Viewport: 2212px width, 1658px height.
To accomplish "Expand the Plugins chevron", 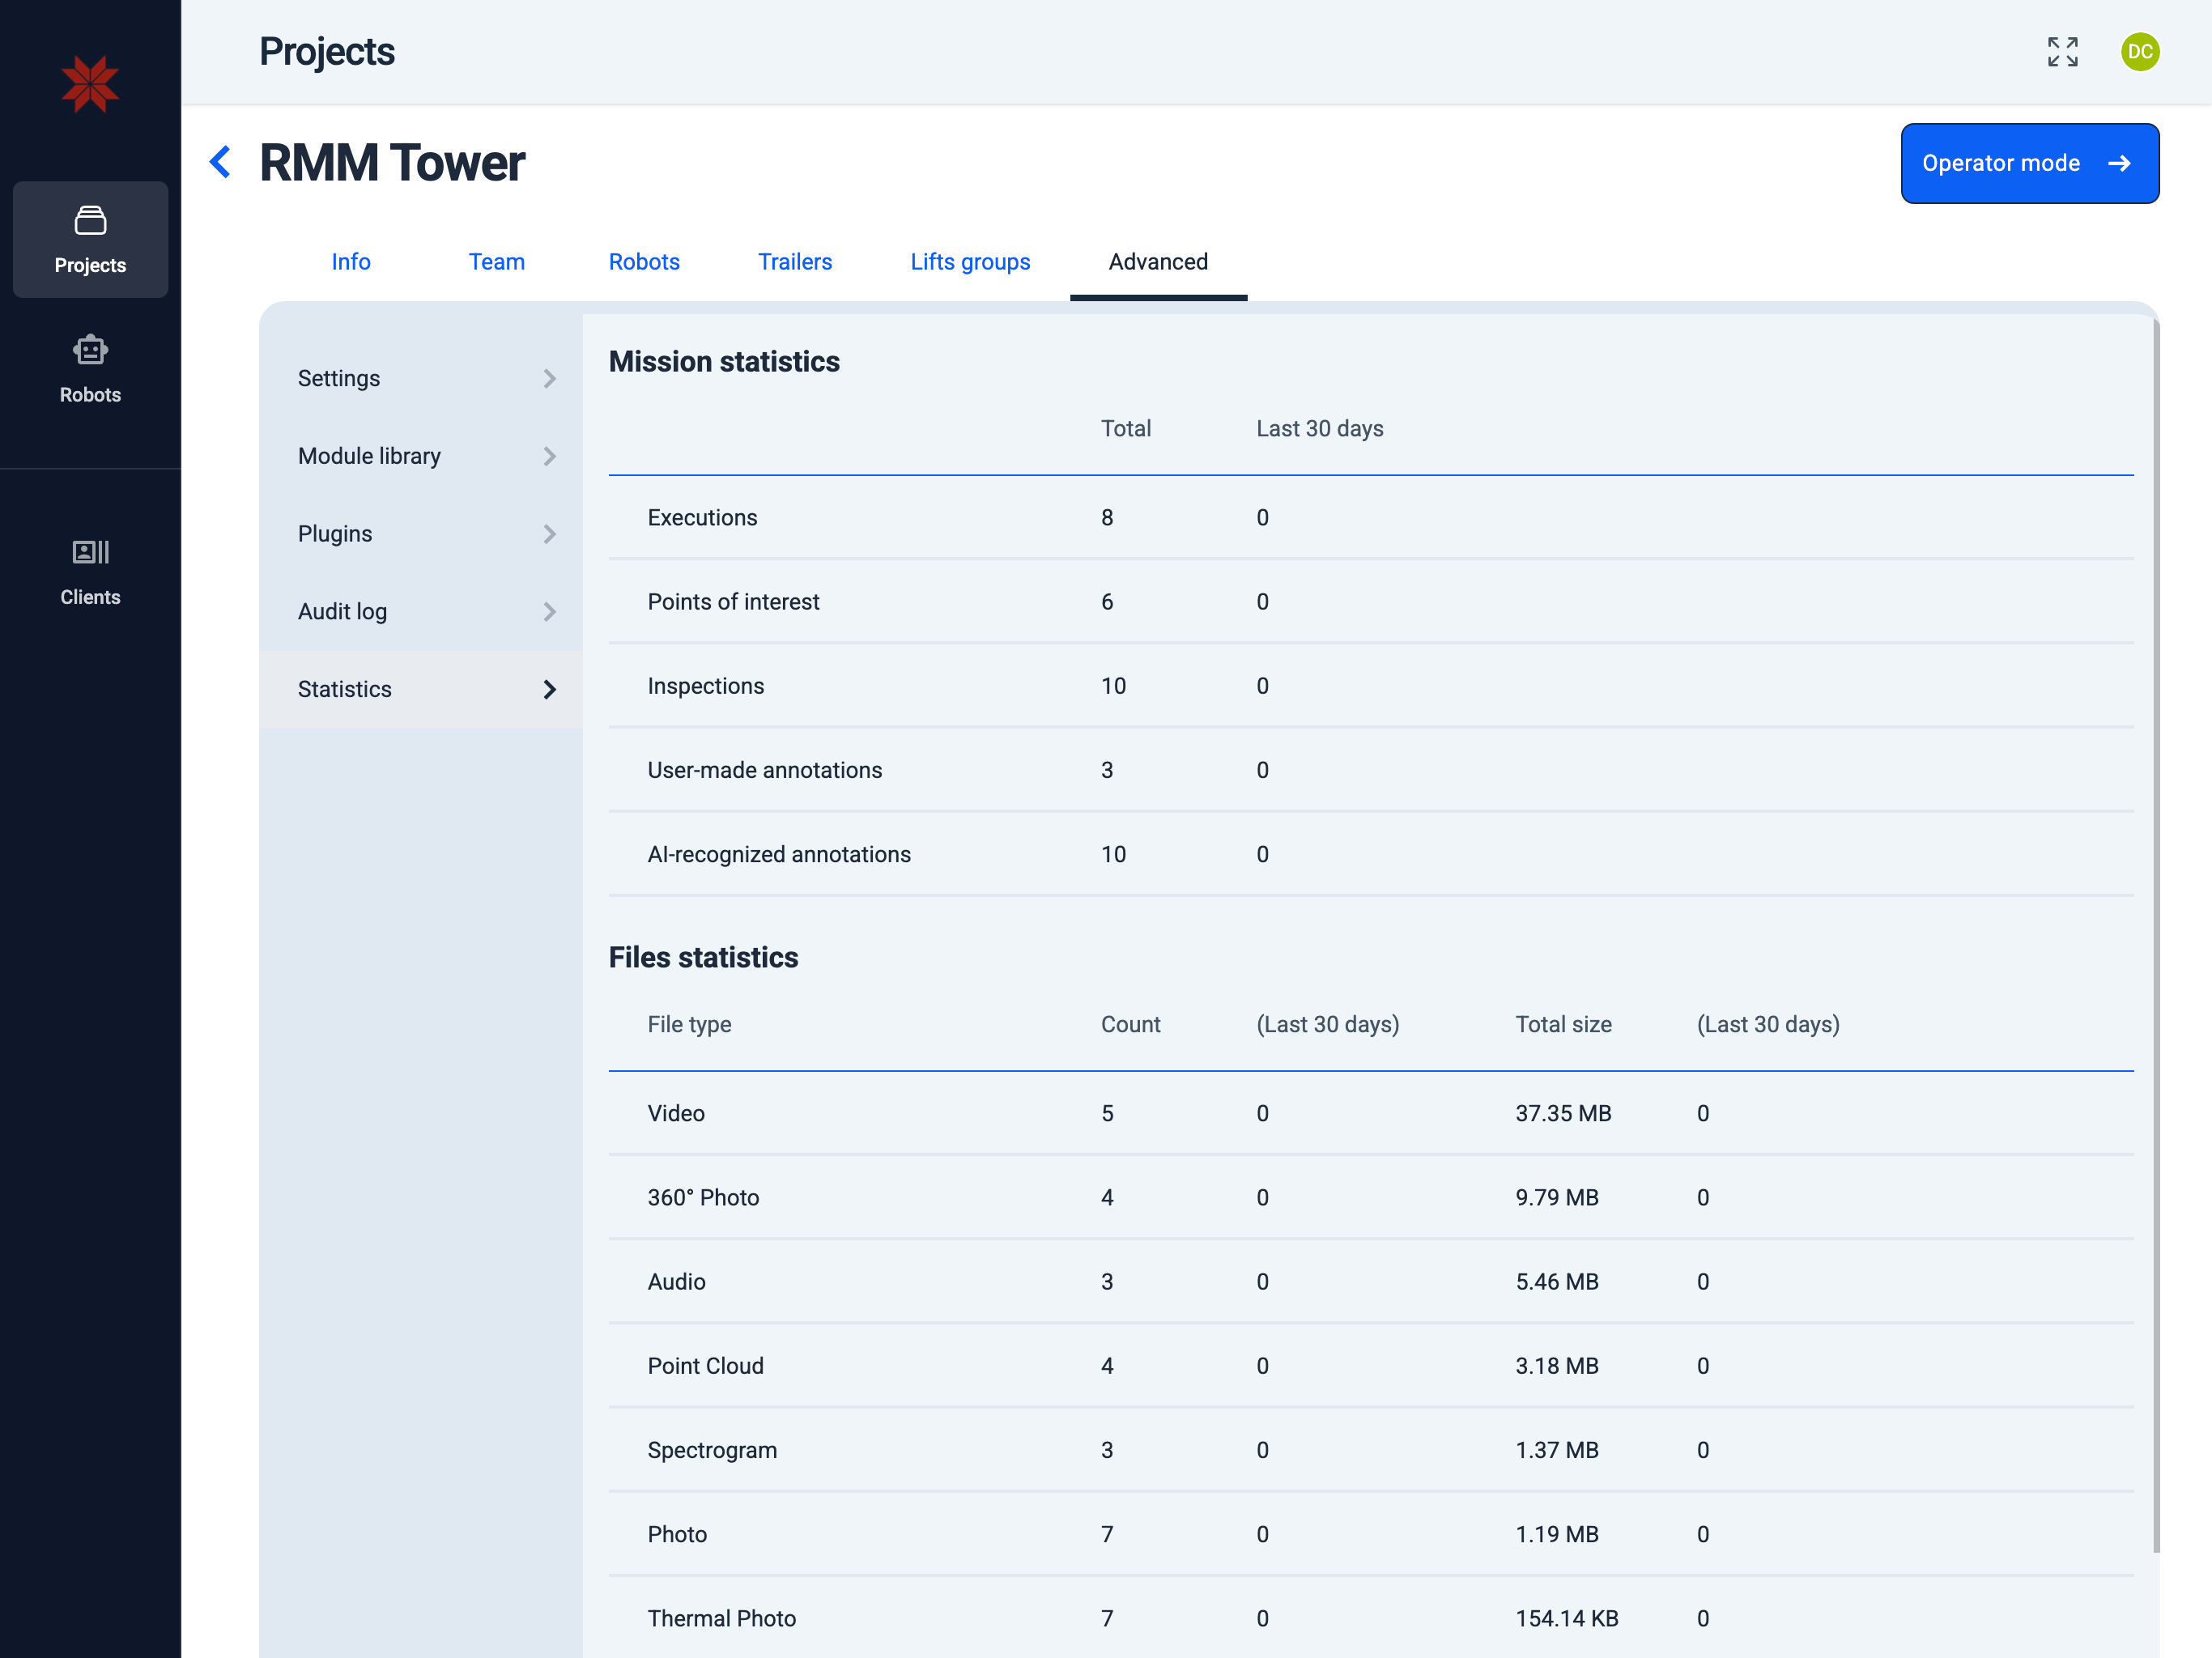I will click(x=549, y=534).
